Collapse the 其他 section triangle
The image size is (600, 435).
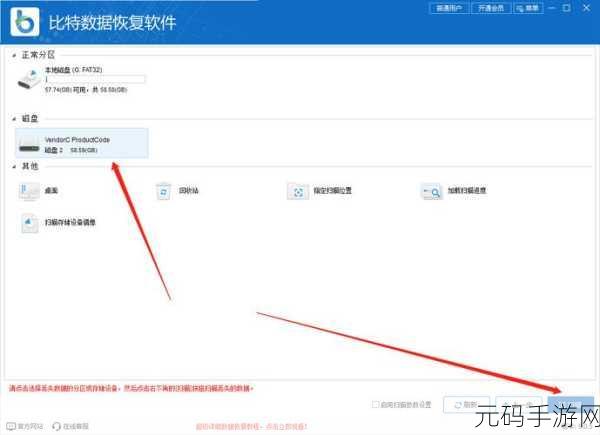[x=14, y=166]
